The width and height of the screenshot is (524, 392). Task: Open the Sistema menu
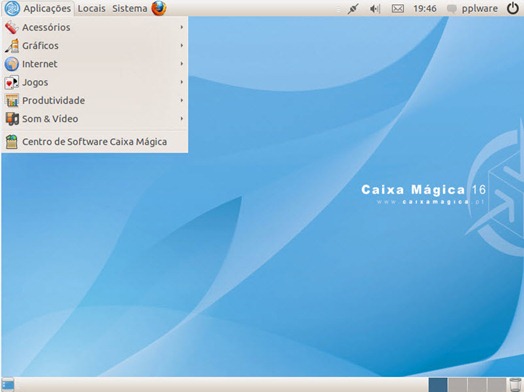coord(130,8)
